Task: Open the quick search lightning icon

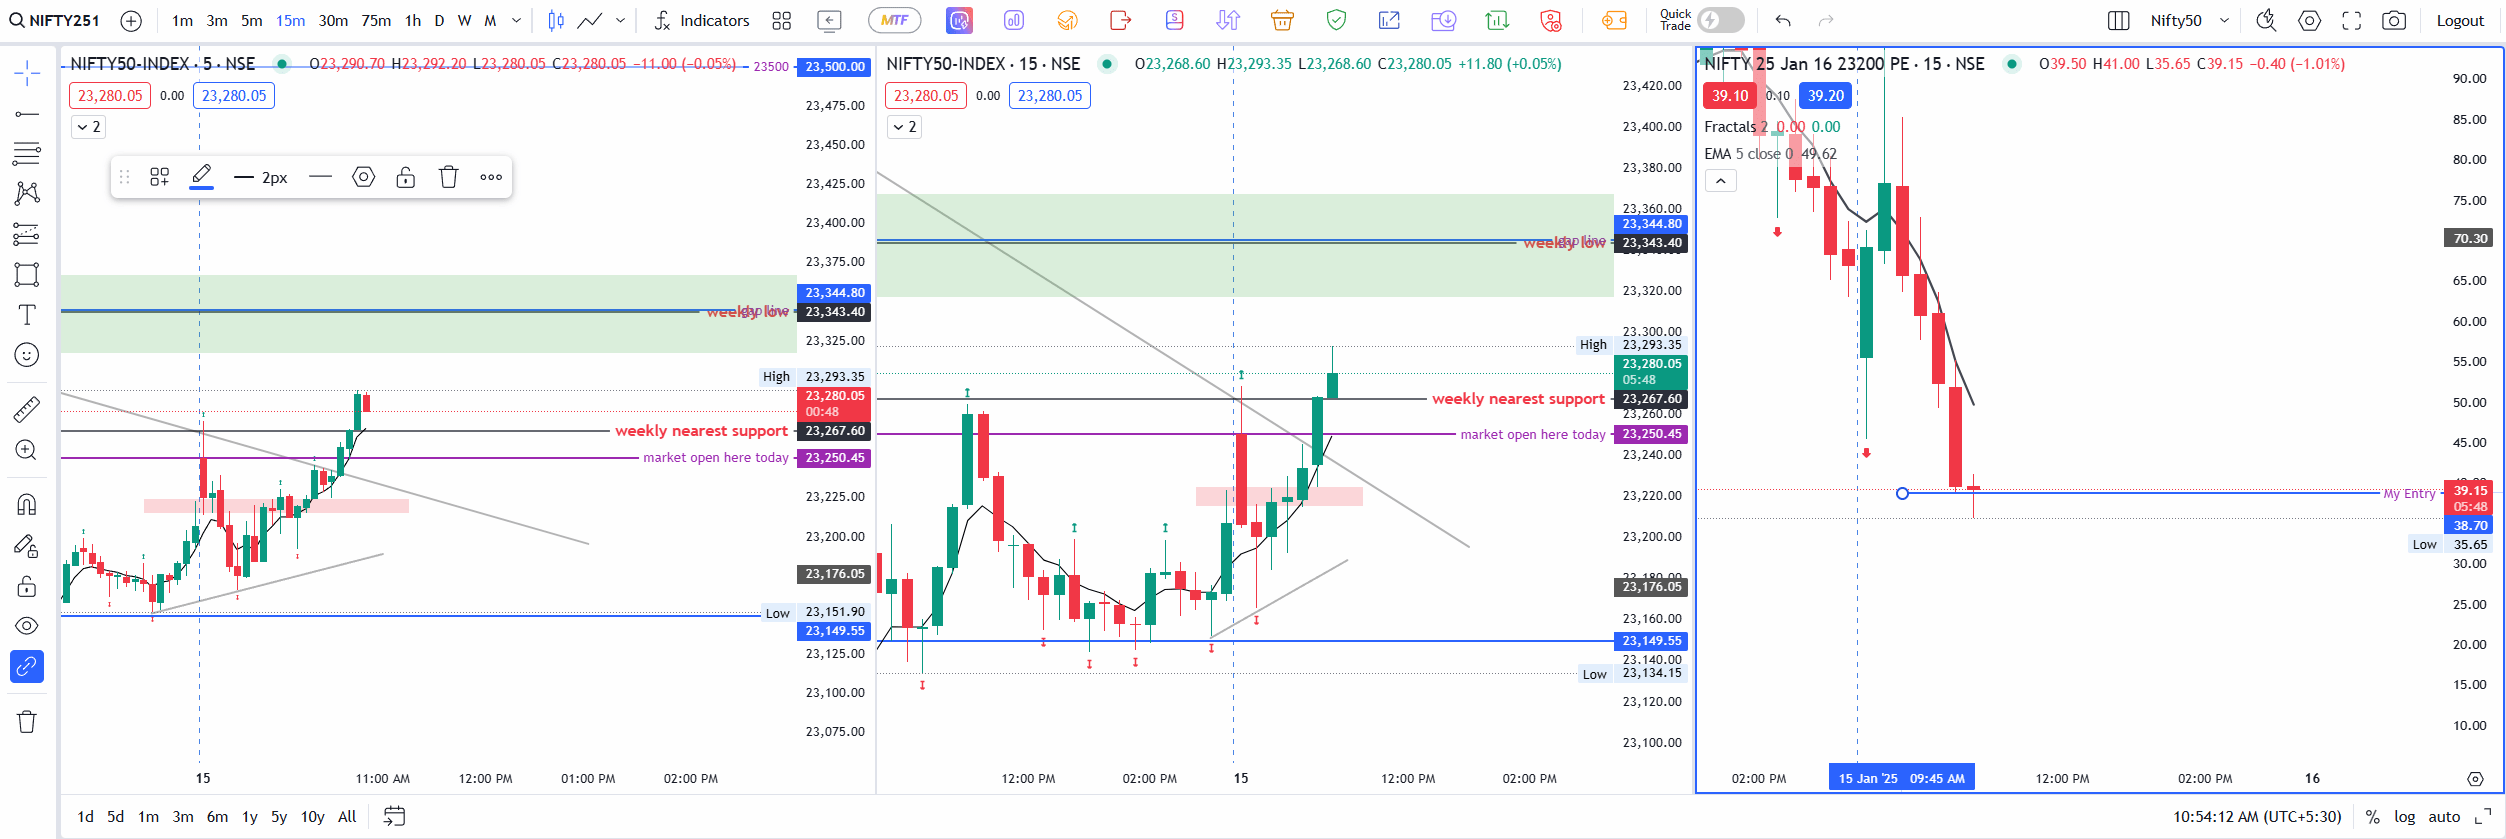Action: click(x=2266, y=20)
